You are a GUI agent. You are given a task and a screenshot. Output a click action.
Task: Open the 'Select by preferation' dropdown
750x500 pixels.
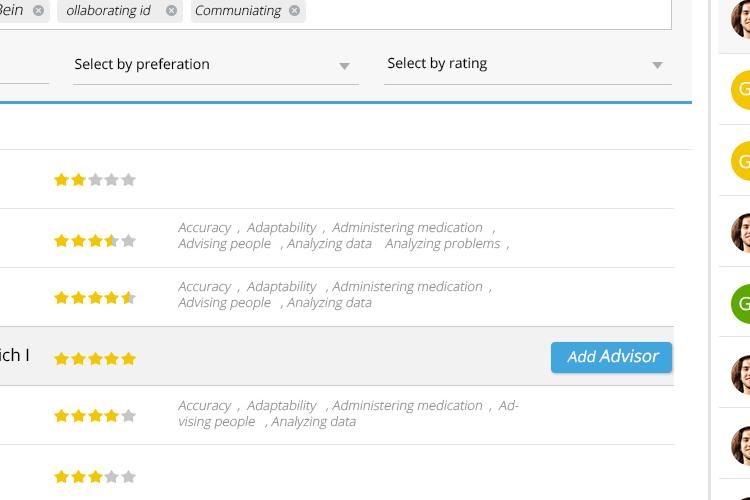tap(215, 64)
